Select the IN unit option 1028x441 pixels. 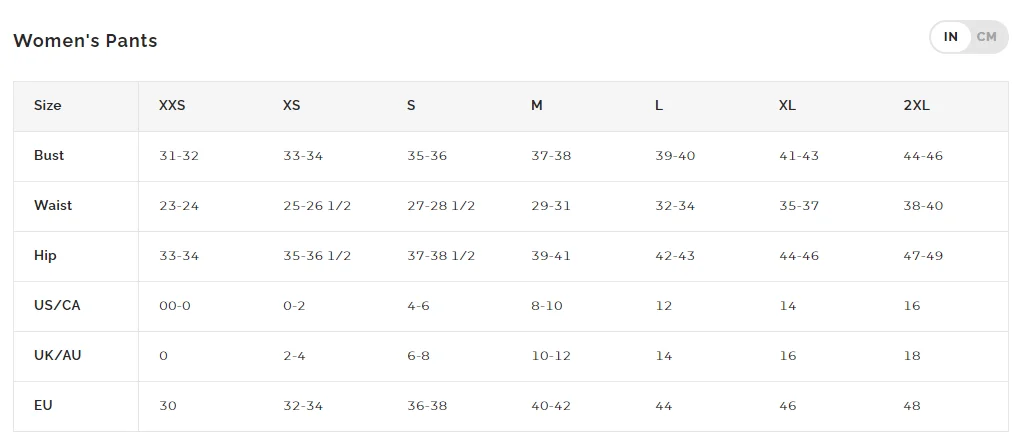point(951,37)
